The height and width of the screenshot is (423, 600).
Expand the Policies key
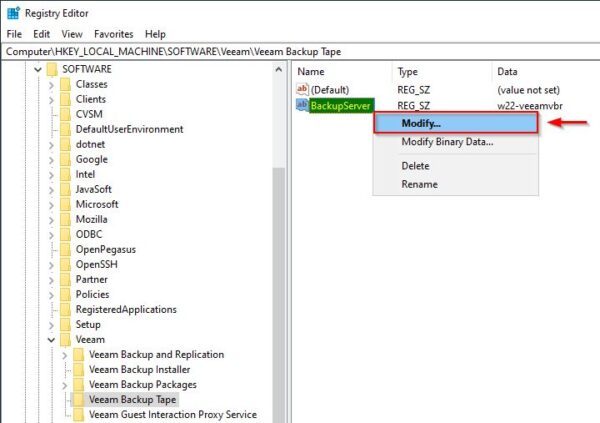[x=51, y=295]
